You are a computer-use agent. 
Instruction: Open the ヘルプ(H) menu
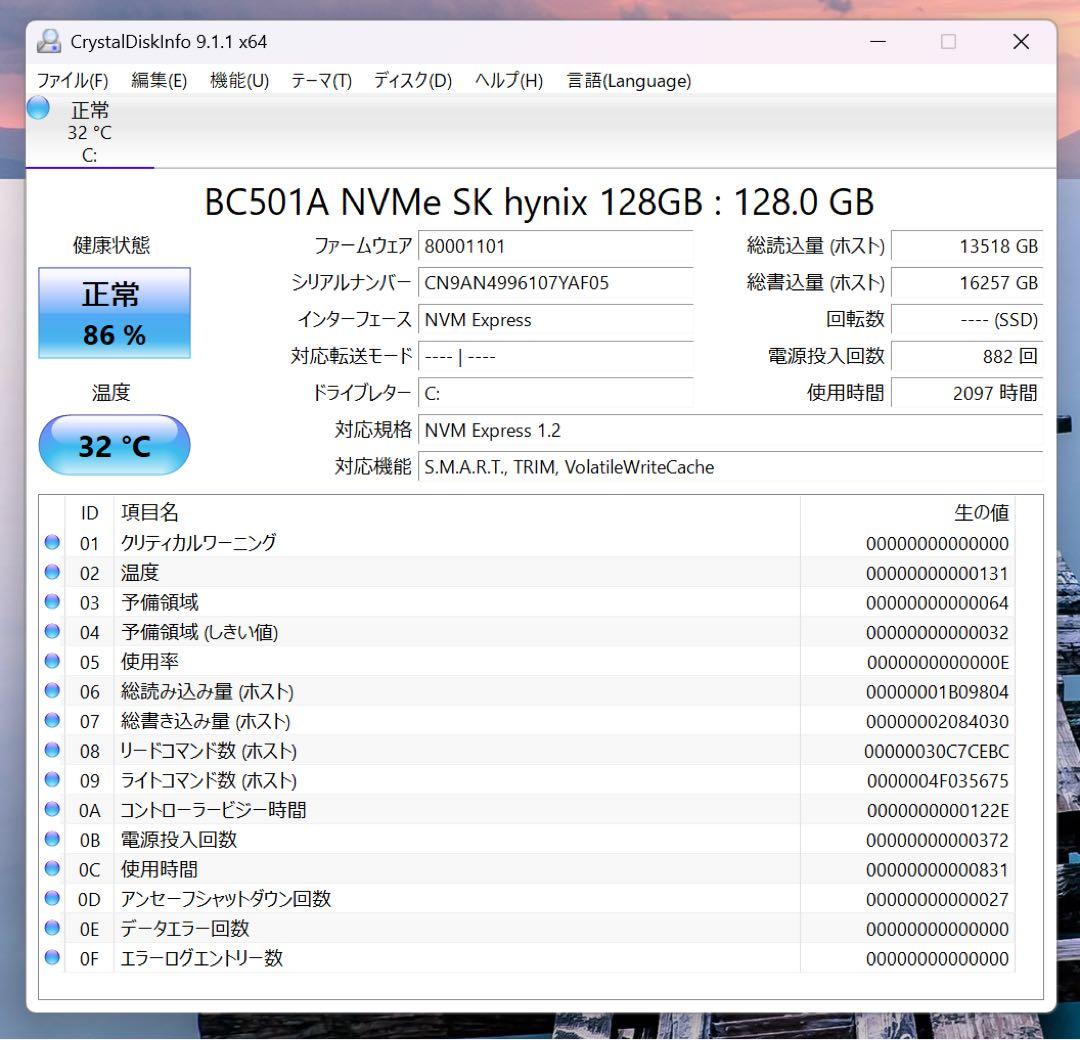(508, 81)
